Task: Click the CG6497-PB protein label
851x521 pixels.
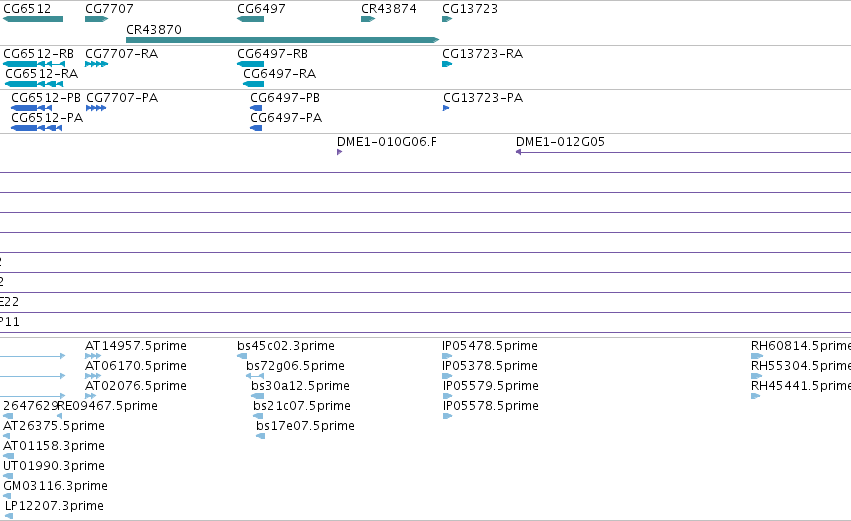Action: click(x=285, y=98)
